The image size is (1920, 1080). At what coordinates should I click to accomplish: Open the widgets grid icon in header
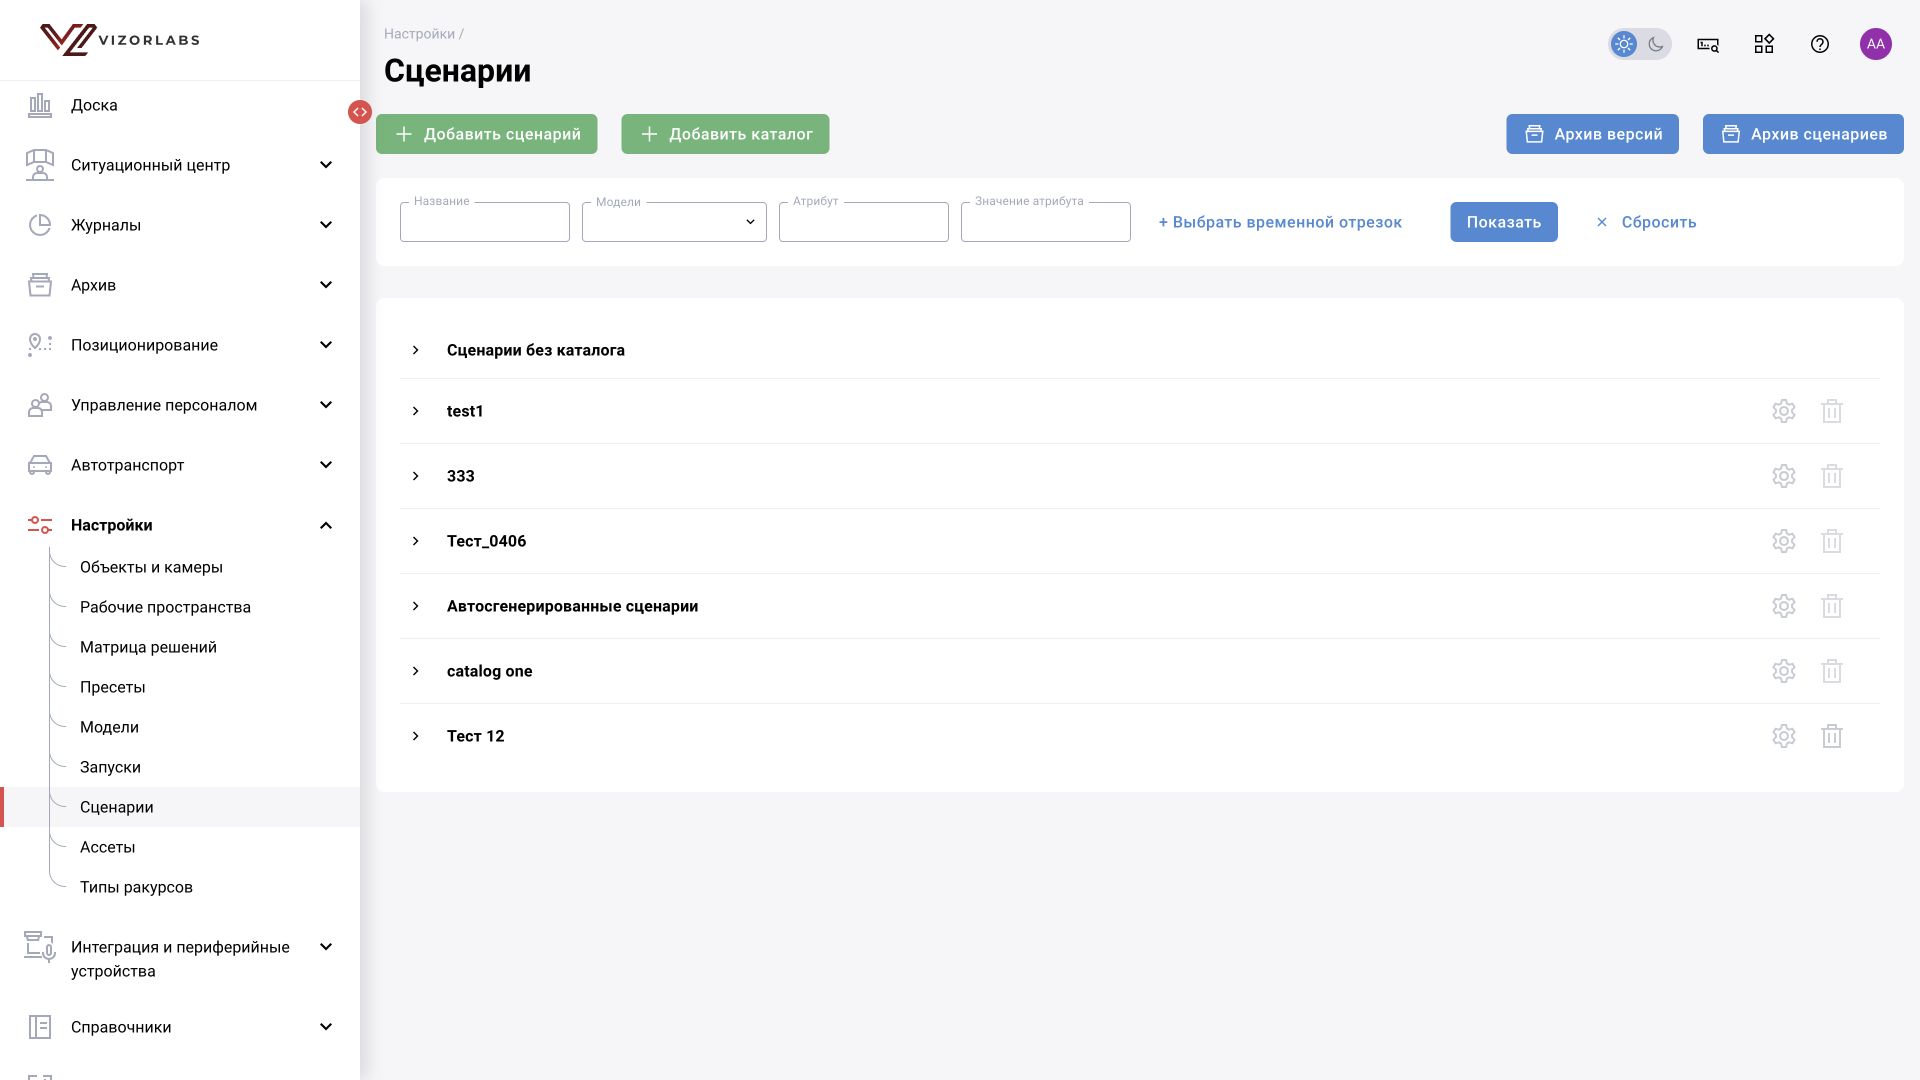(x=1764, y=44)
